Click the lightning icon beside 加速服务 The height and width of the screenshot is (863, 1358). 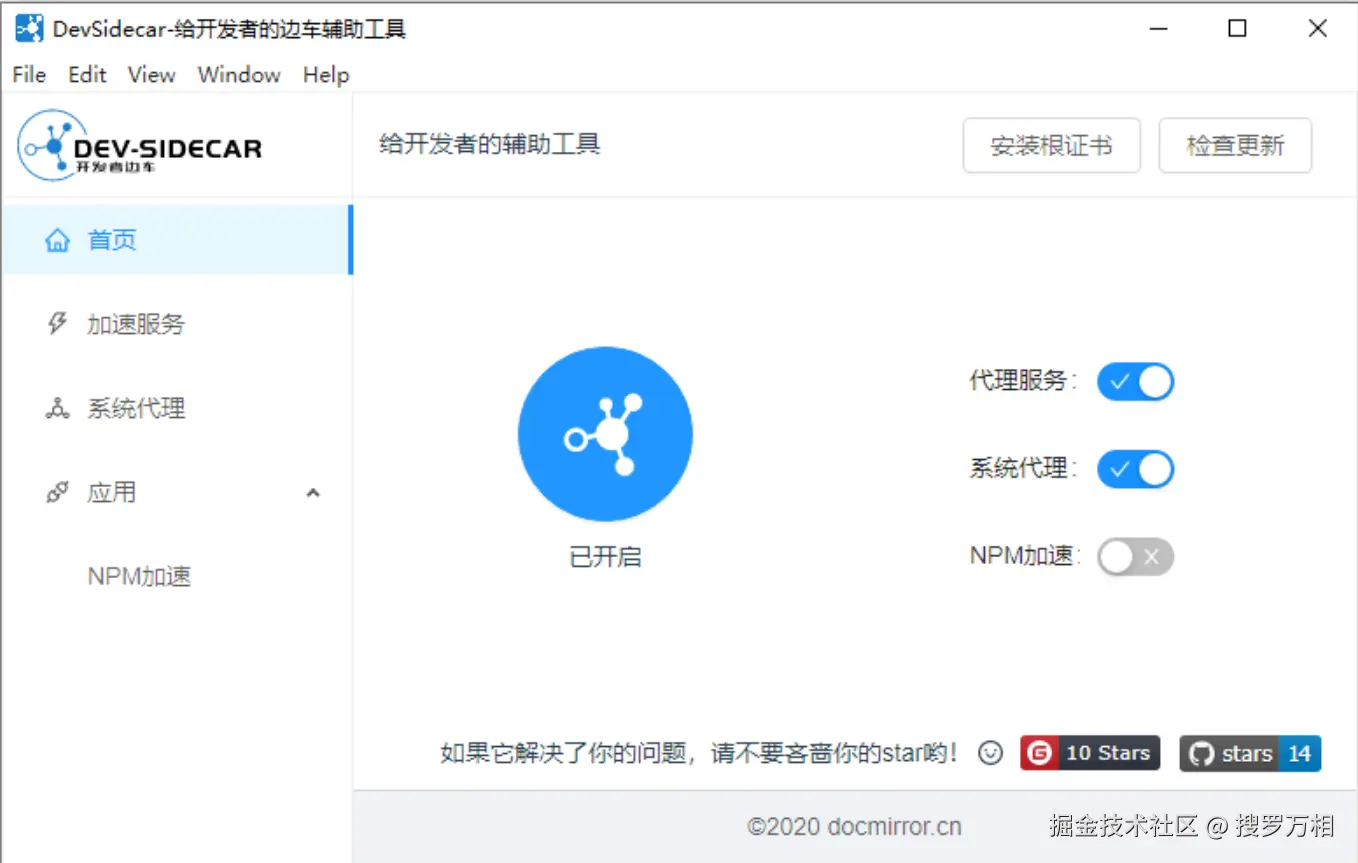58,323
